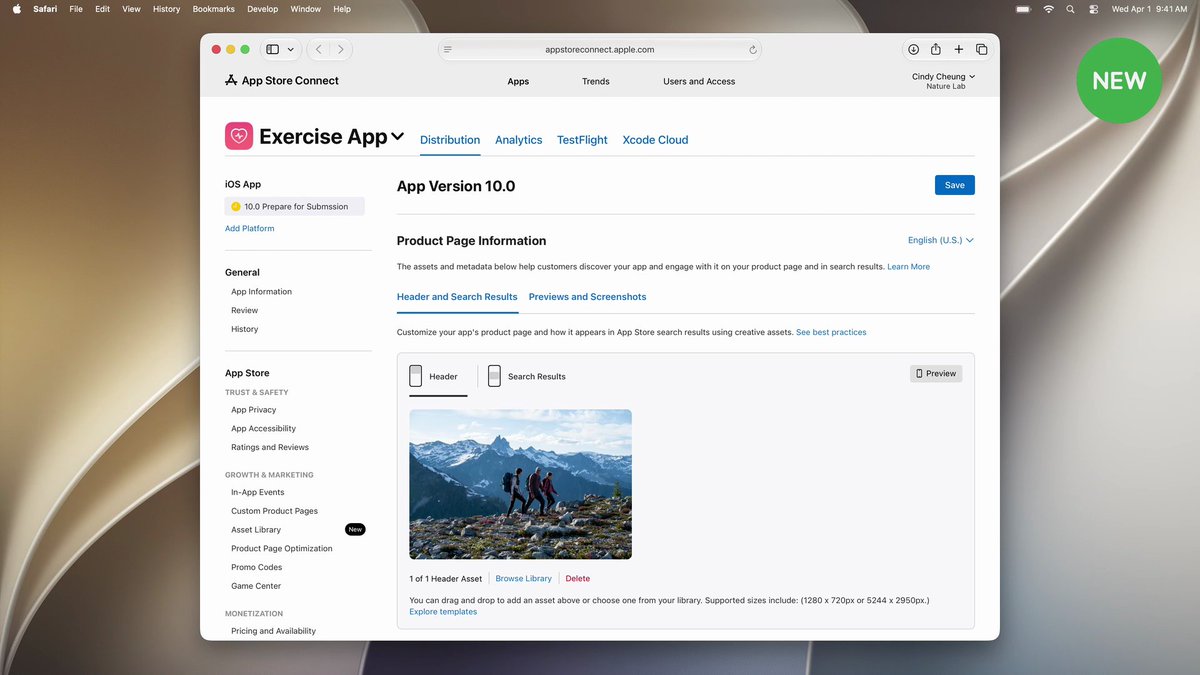
Task: Expand the Exercise App switcher chevron
Action: [397, 136]
